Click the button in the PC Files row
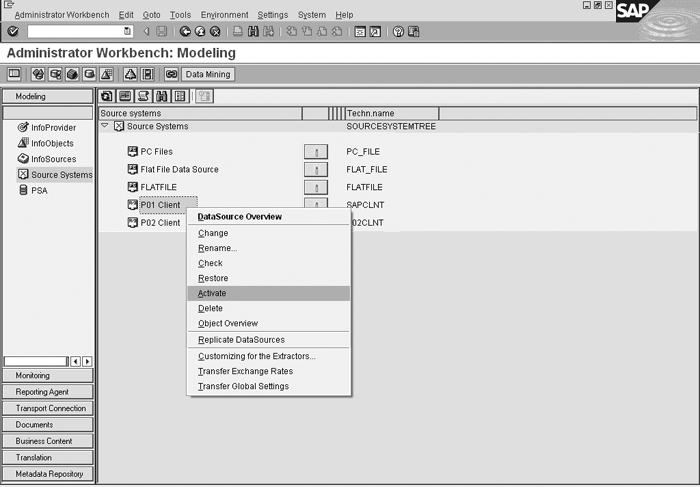 tap(316, 152)
